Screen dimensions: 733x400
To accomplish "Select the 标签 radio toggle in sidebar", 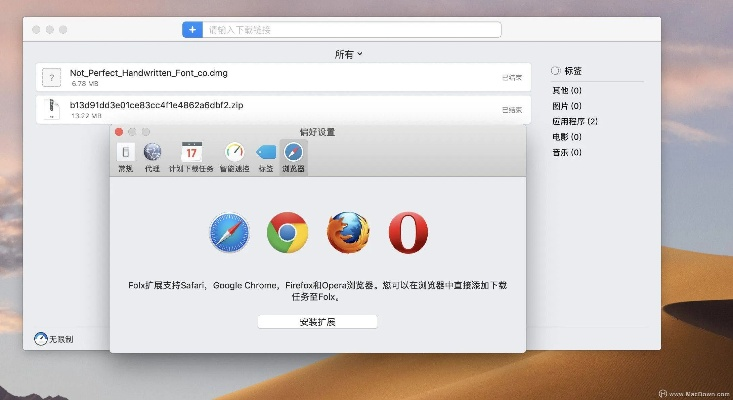I will point(555,71).
